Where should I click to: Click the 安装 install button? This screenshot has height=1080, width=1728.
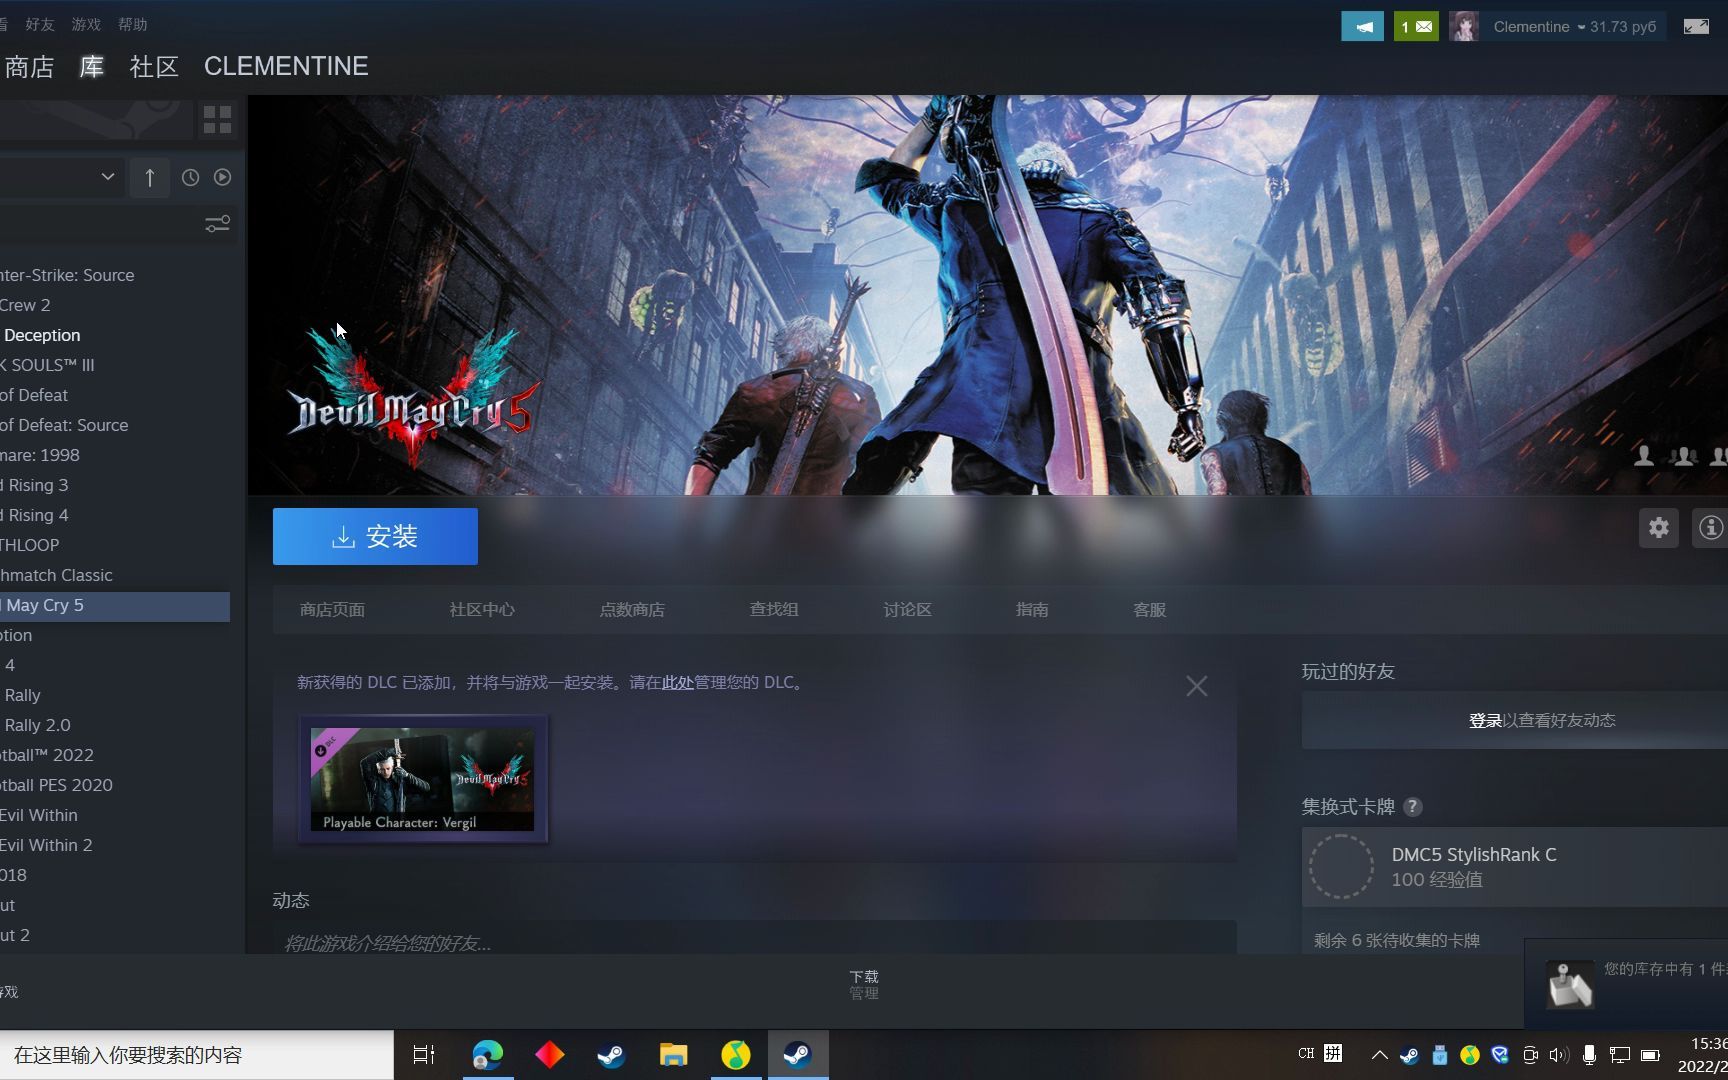tap(375, 536)
